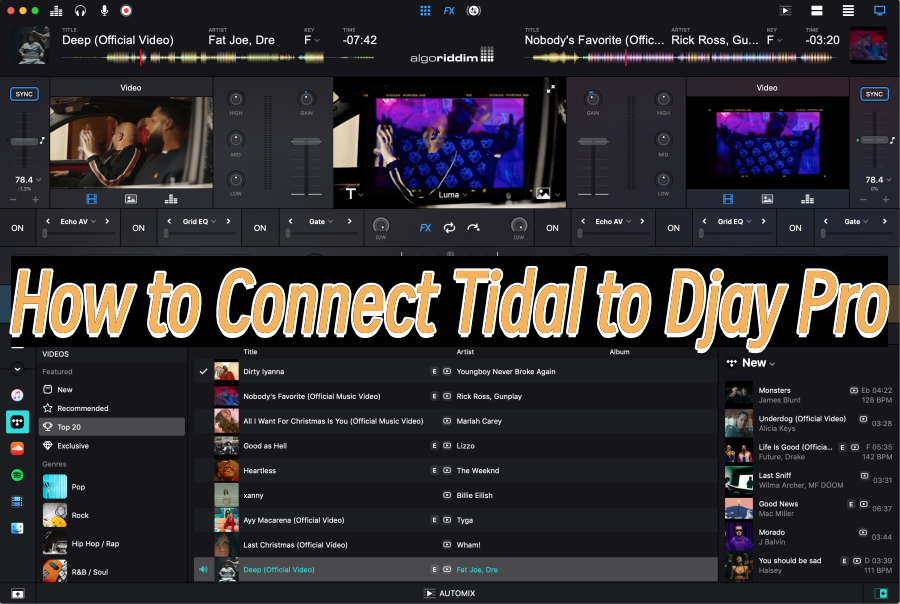
Task: Open the T title overlay dropdown
Action: point(354,194)
